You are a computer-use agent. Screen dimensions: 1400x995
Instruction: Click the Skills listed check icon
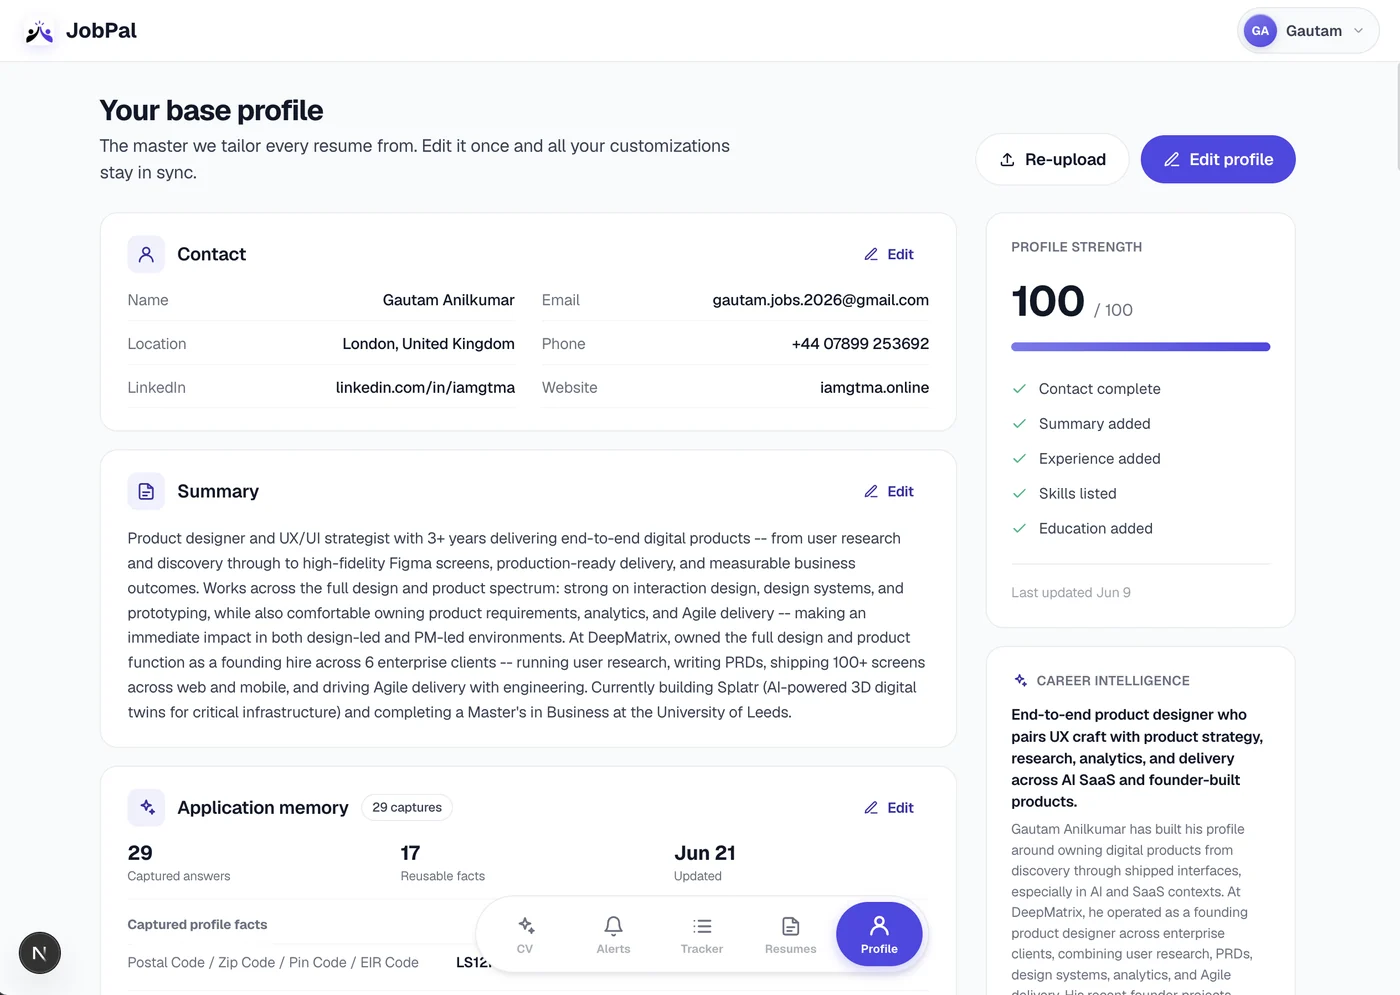1019,493
